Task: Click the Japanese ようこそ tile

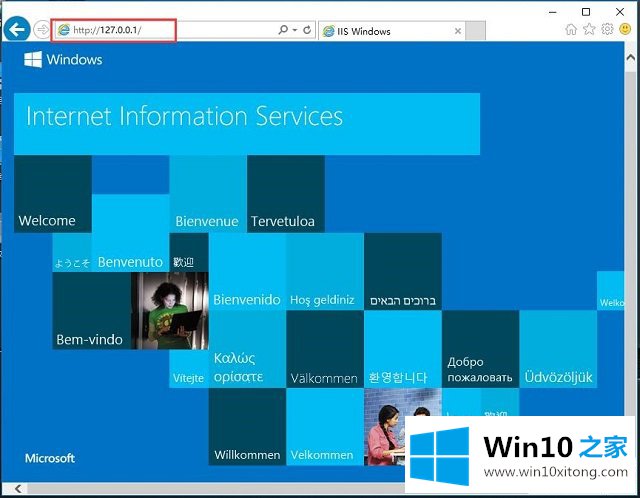Action: pyautogui.click(x=72, y=252)
